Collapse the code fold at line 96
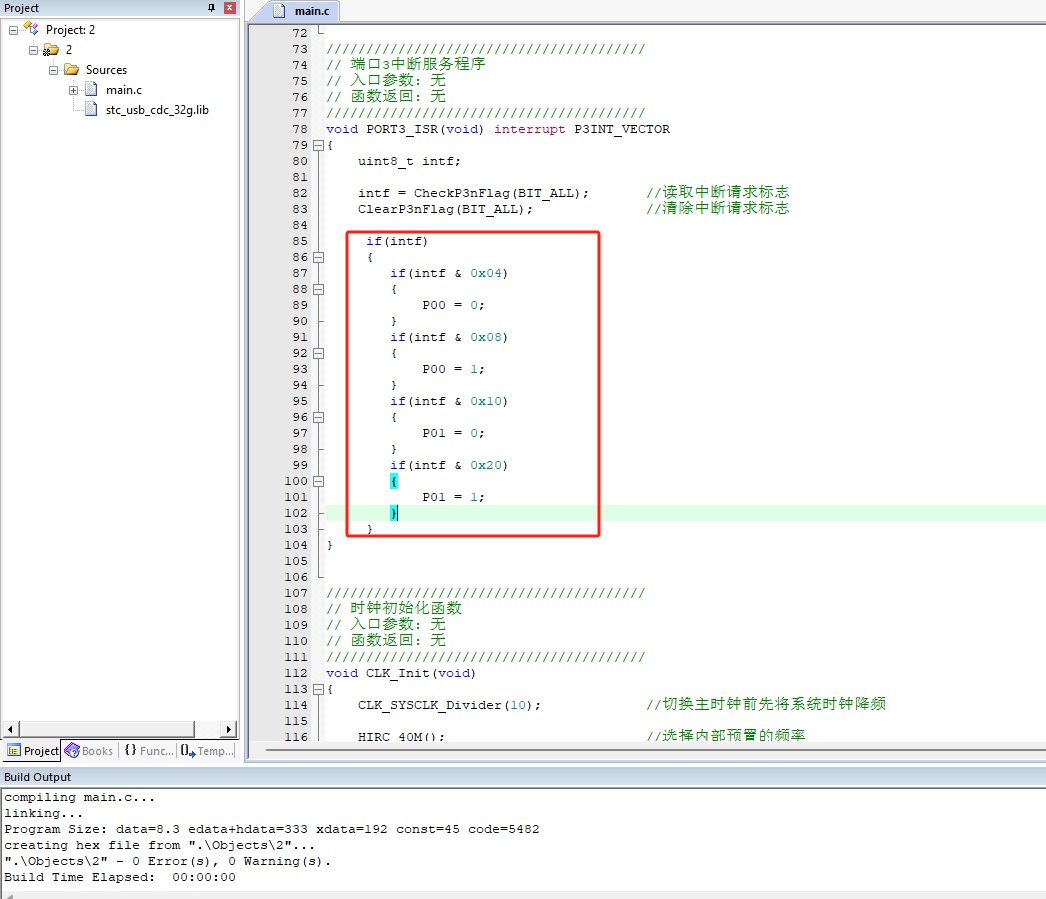 [319, 417]
